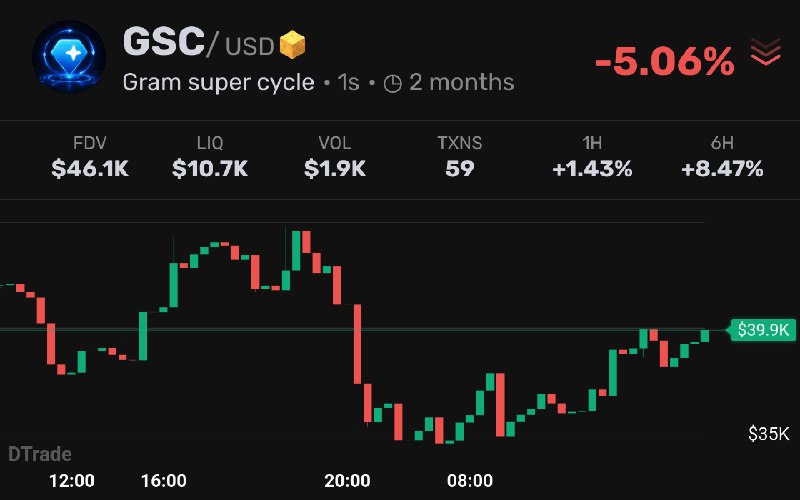This screenshot has height=500, width=800.
Task: Select the 12:00 time axis marker
Action: click(72, 481)
